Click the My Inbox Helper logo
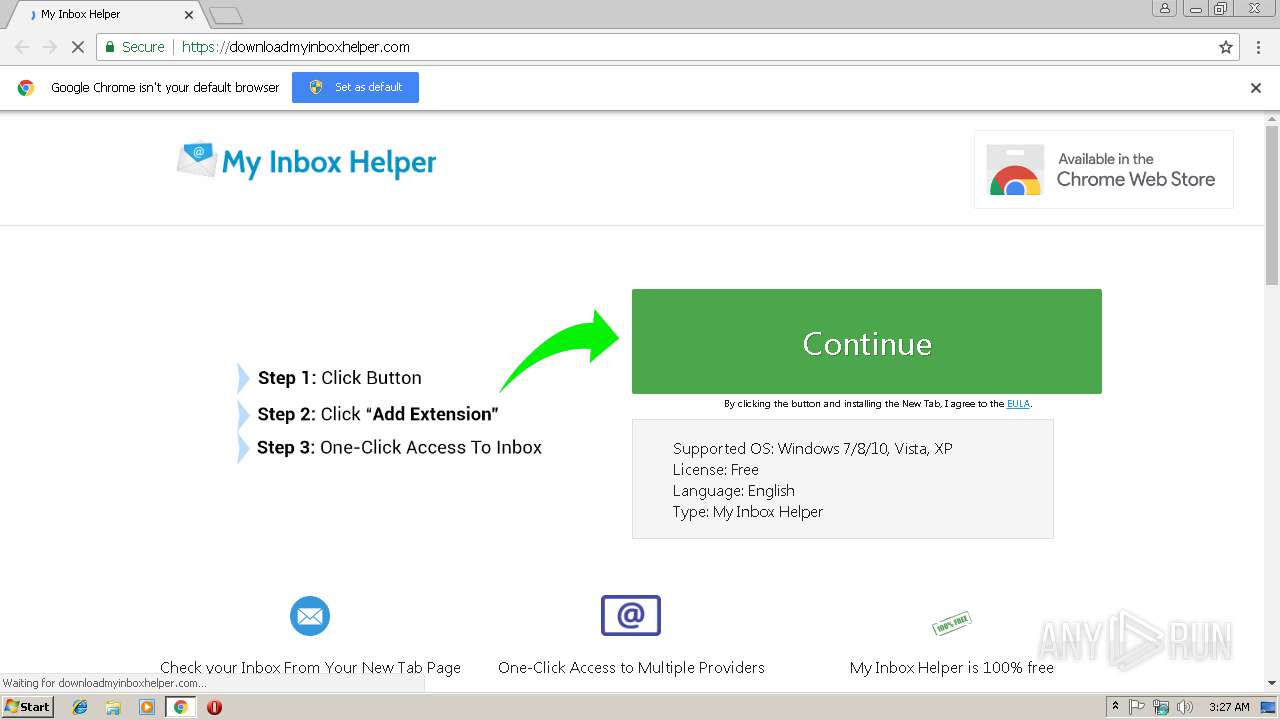 click(x=307, y=162)
